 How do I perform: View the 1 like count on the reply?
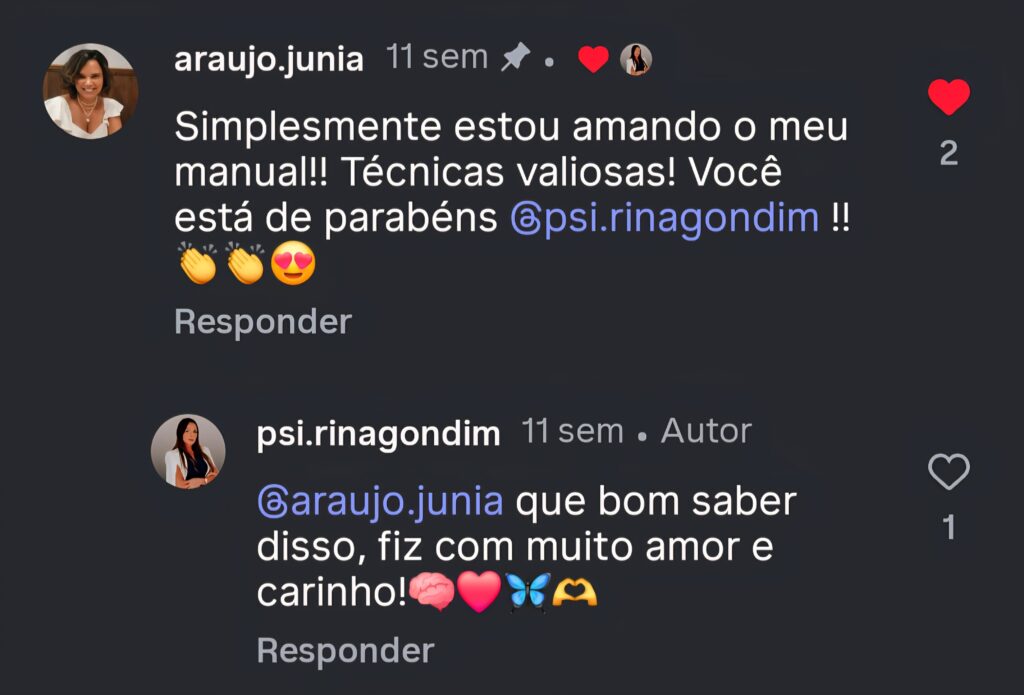948,527
